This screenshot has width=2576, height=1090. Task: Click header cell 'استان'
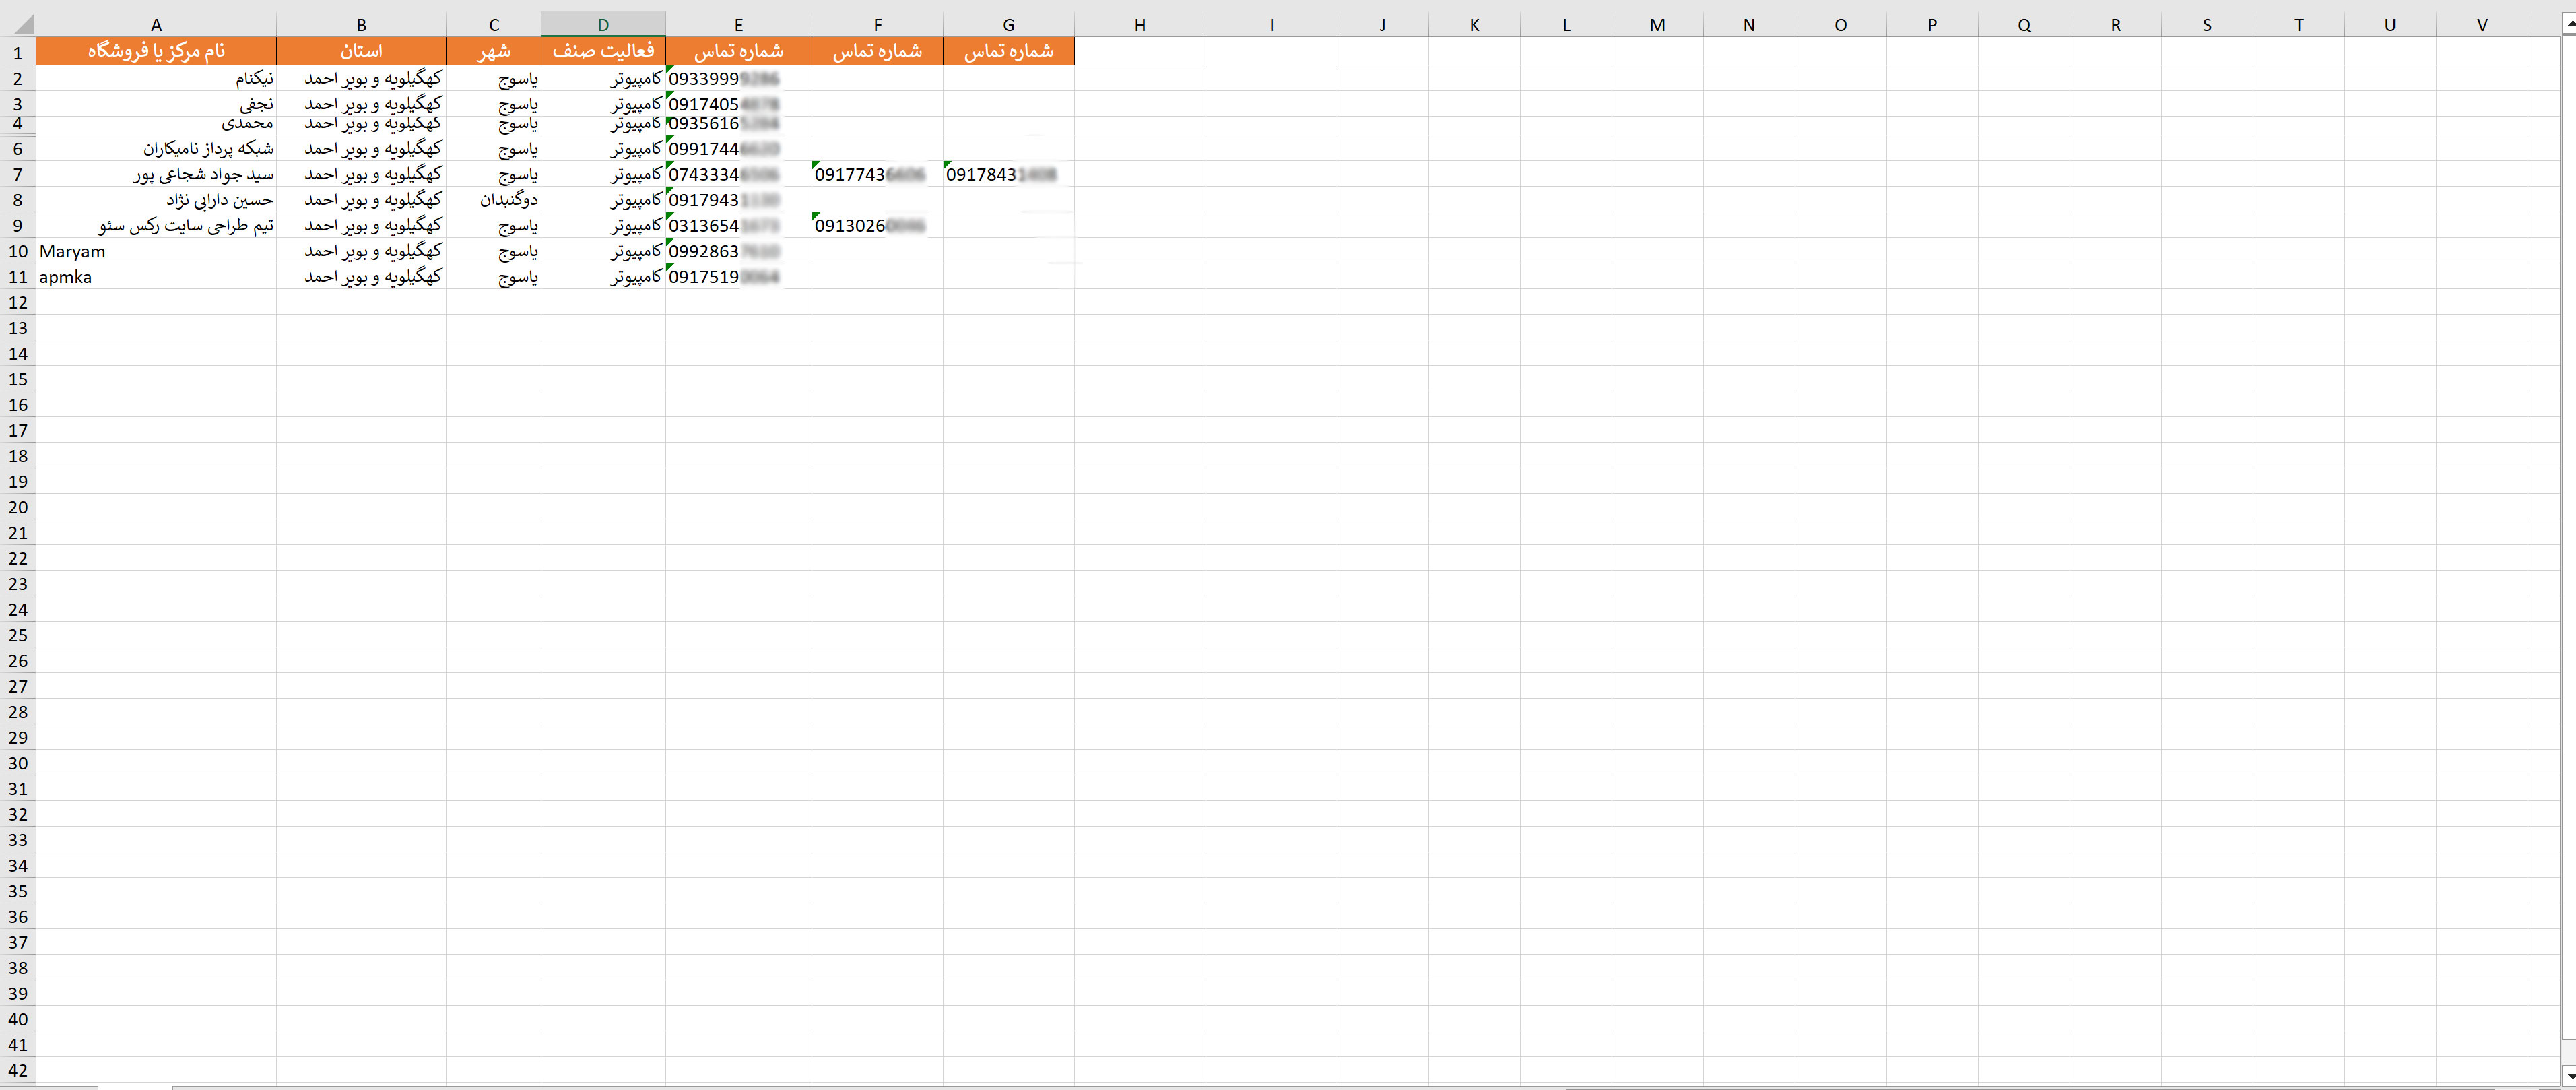point(361,51)
